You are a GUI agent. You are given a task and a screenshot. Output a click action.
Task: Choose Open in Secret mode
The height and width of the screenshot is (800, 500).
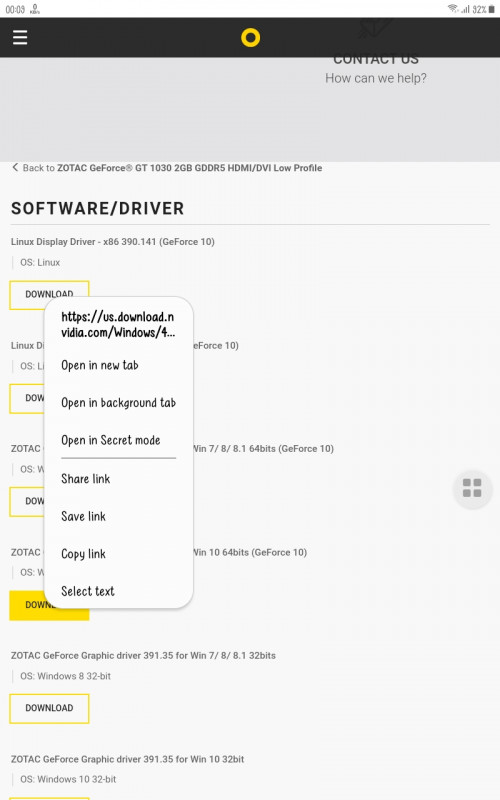(111, 440)
